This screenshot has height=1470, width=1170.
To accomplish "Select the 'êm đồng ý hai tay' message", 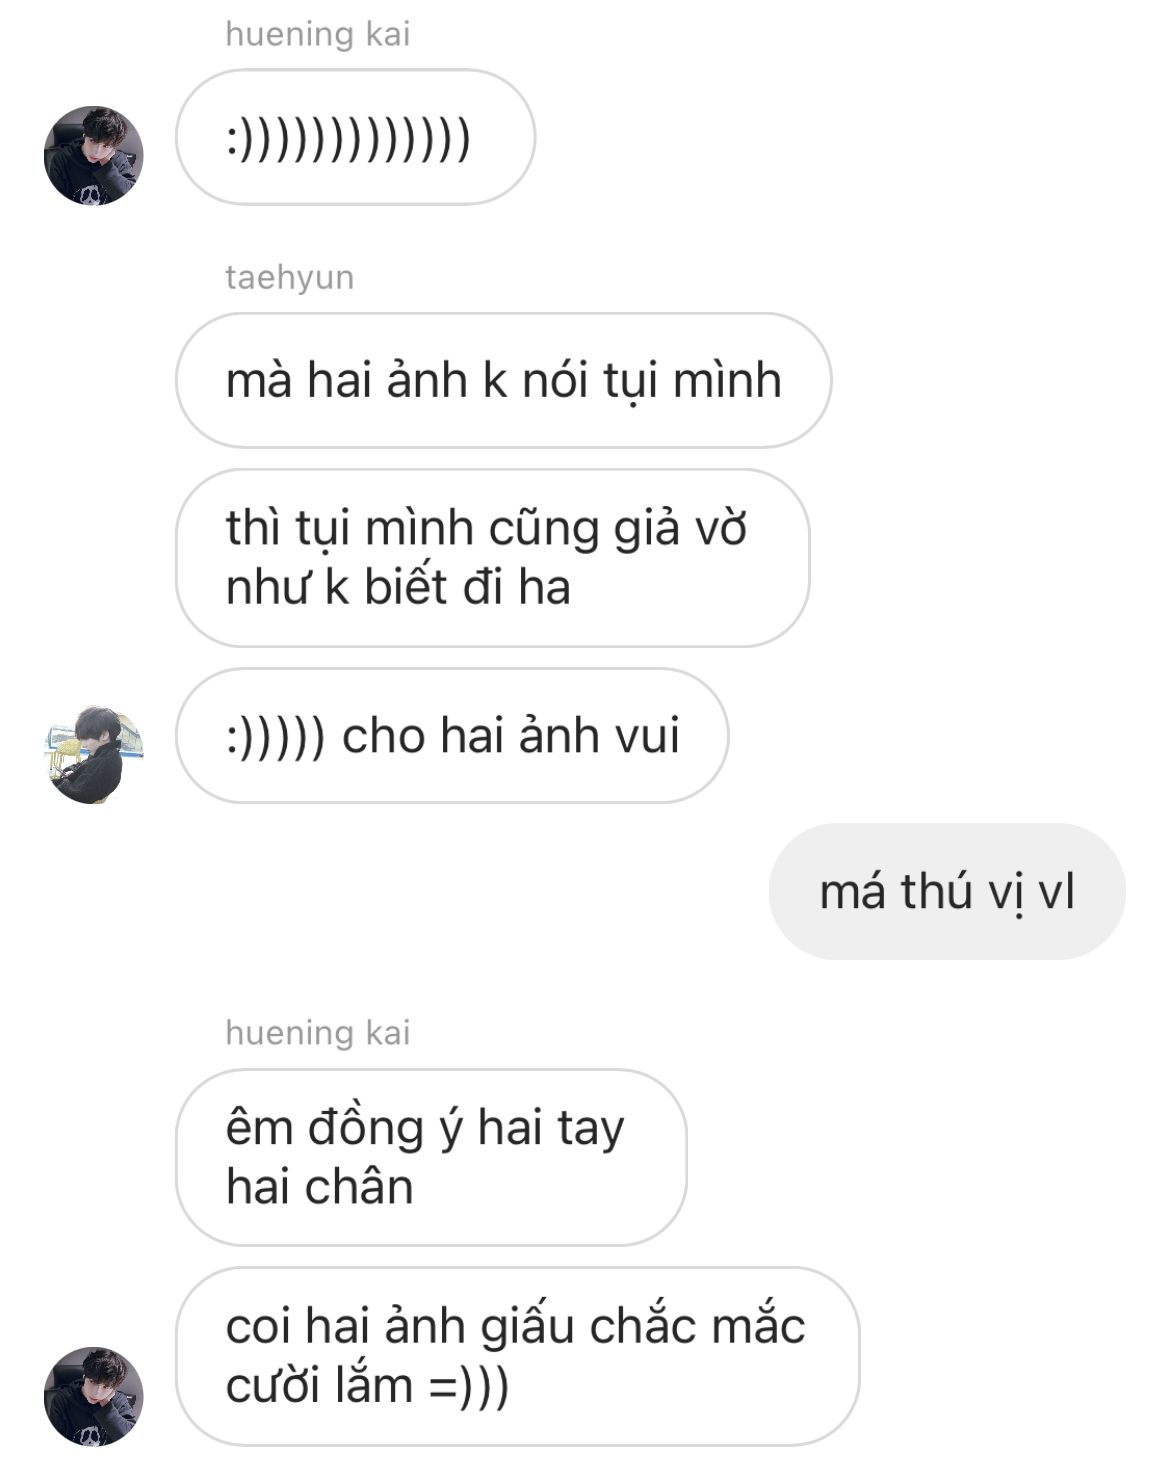I will (x=431, y=1157).
